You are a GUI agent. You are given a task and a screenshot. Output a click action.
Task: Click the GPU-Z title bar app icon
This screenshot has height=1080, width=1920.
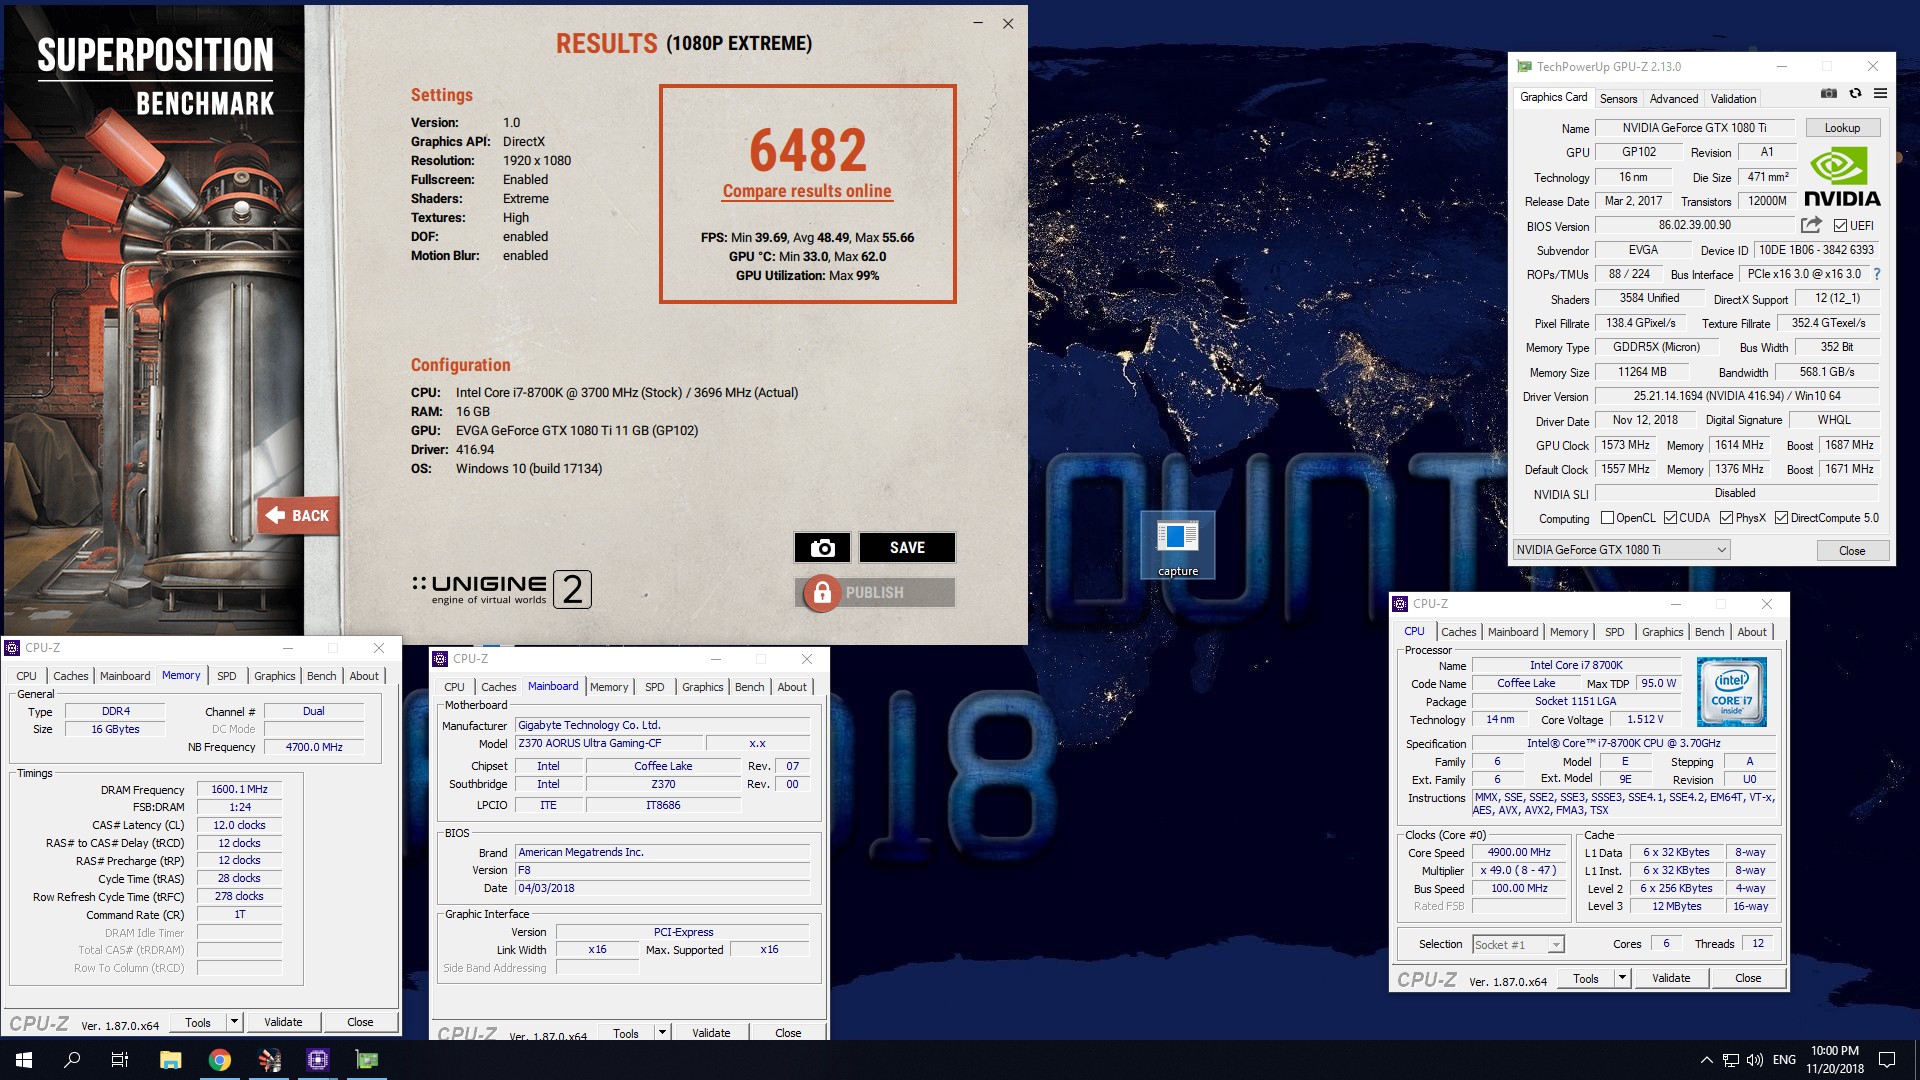click(x=1524, y=66)
